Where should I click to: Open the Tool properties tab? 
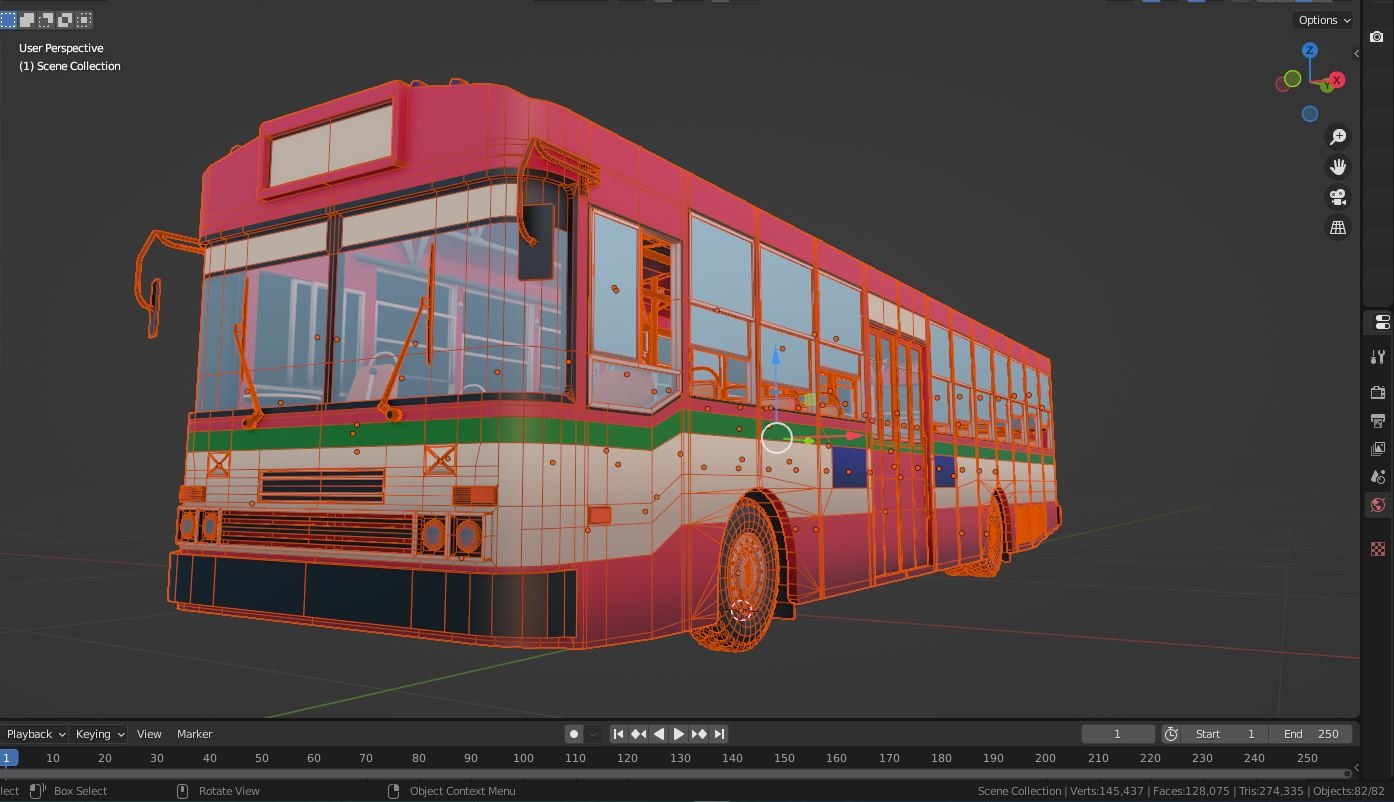pos(1377,356)
